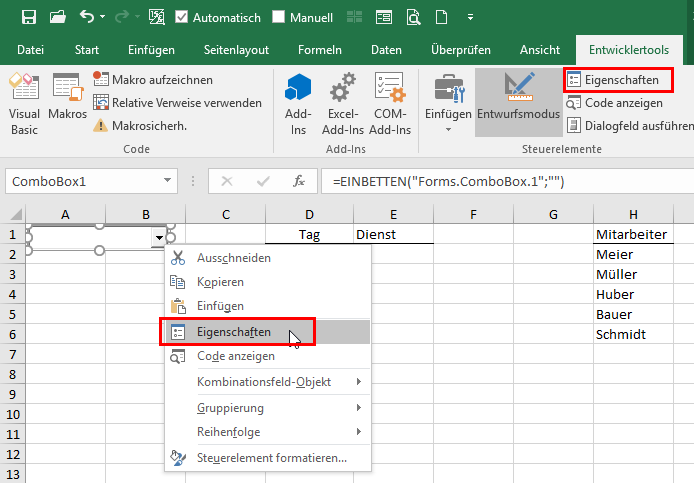Open Kombinationsfeld-Objekt submenu
This screenshot has height=483, width=694.
click(x=264, y=382)
